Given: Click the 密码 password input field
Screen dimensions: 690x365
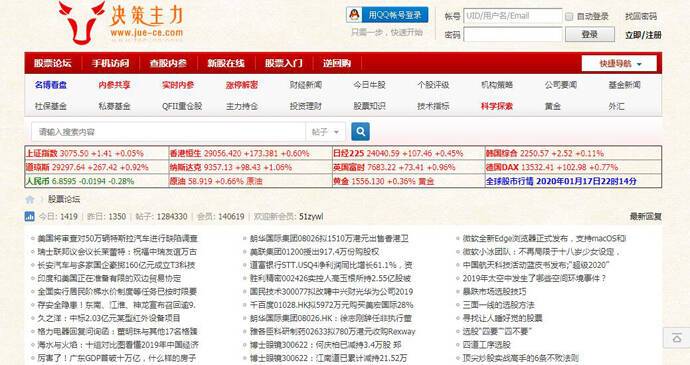Looking at the screenshot, I should pos(513,34).
